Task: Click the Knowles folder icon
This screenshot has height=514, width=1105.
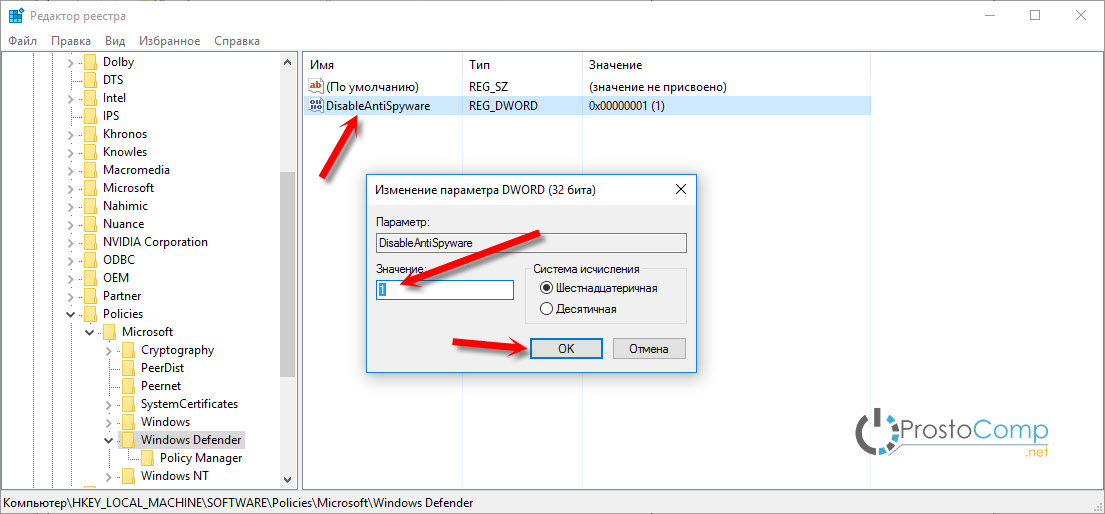Action: pyautogui.click(x=90, y=152)
